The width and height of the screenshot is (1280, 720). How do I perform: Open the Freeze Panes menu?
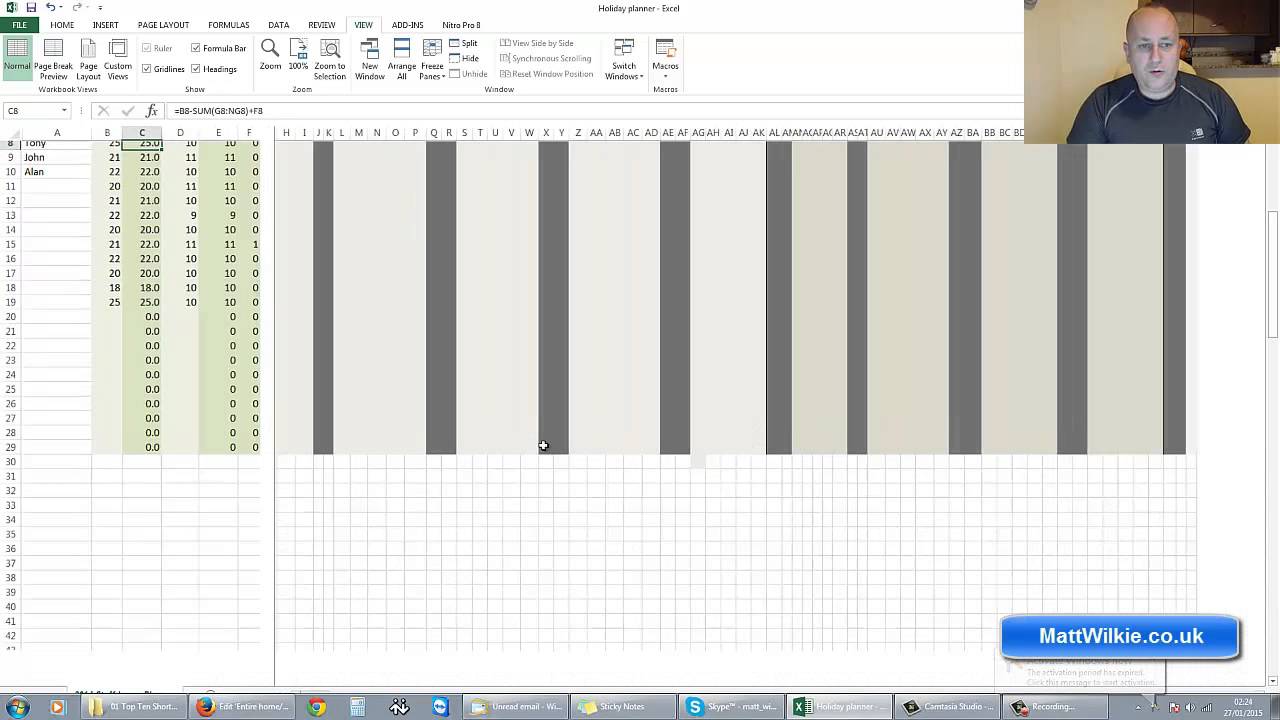[432, 59]
